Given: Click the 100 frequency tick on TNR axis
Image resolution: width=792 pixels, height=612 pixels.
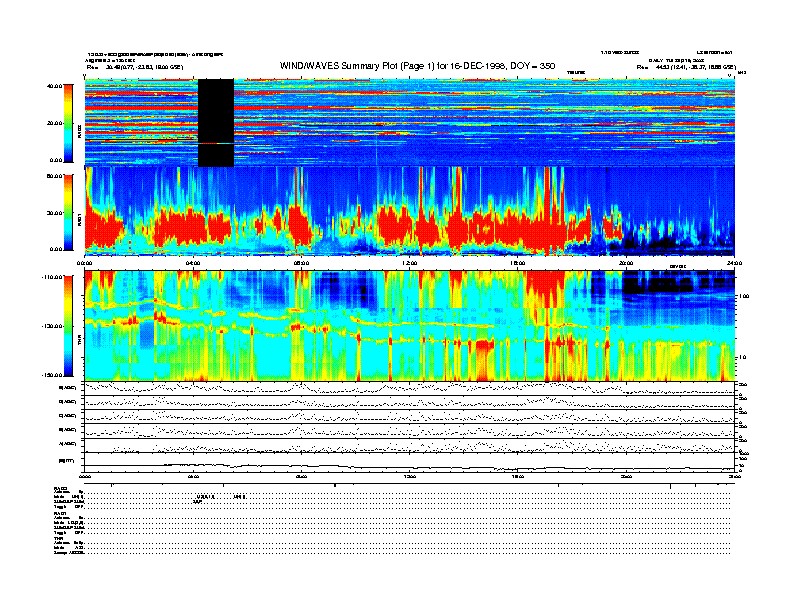Looking at the screenshot, I should click(x=743, y=296).
